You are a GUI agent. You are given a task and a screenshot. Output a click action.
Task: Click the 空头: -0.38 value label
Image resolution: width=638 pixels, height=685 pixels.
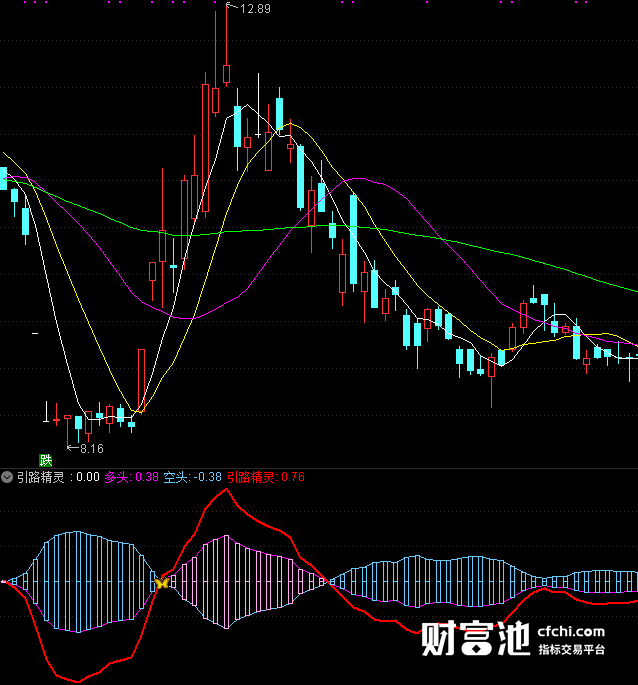[x=193, y=477]
